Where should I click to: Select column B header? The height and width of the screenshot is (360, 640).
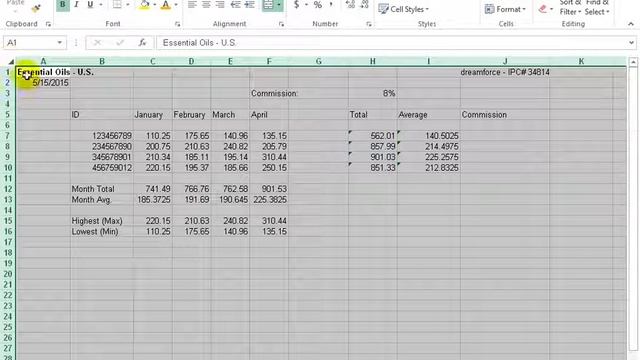(102, 61)
